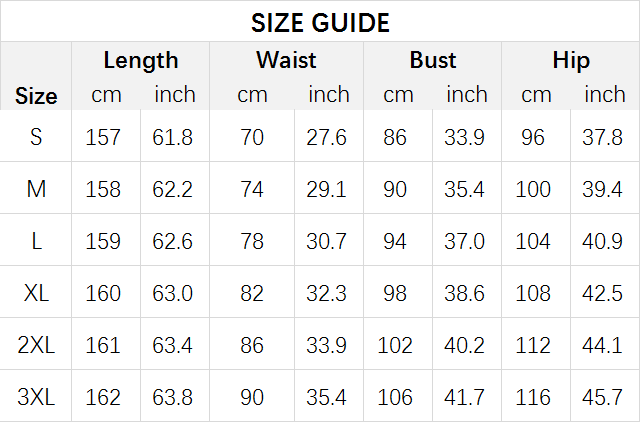641x423 pixels.
Task: Select the Waist column header
Action: [x=286, y=60]
